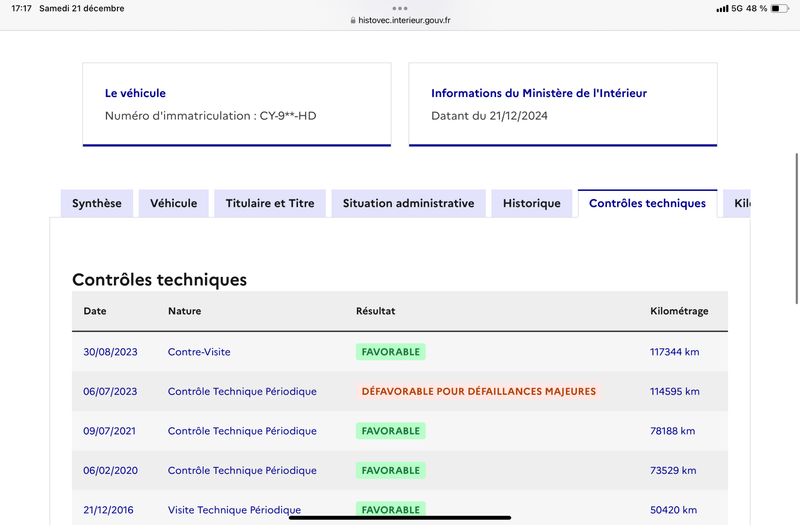
Task: Click DÉFAVORABLE POUR DÉFAILLANCES MAJEURES badge
Action: coord(479,391)
